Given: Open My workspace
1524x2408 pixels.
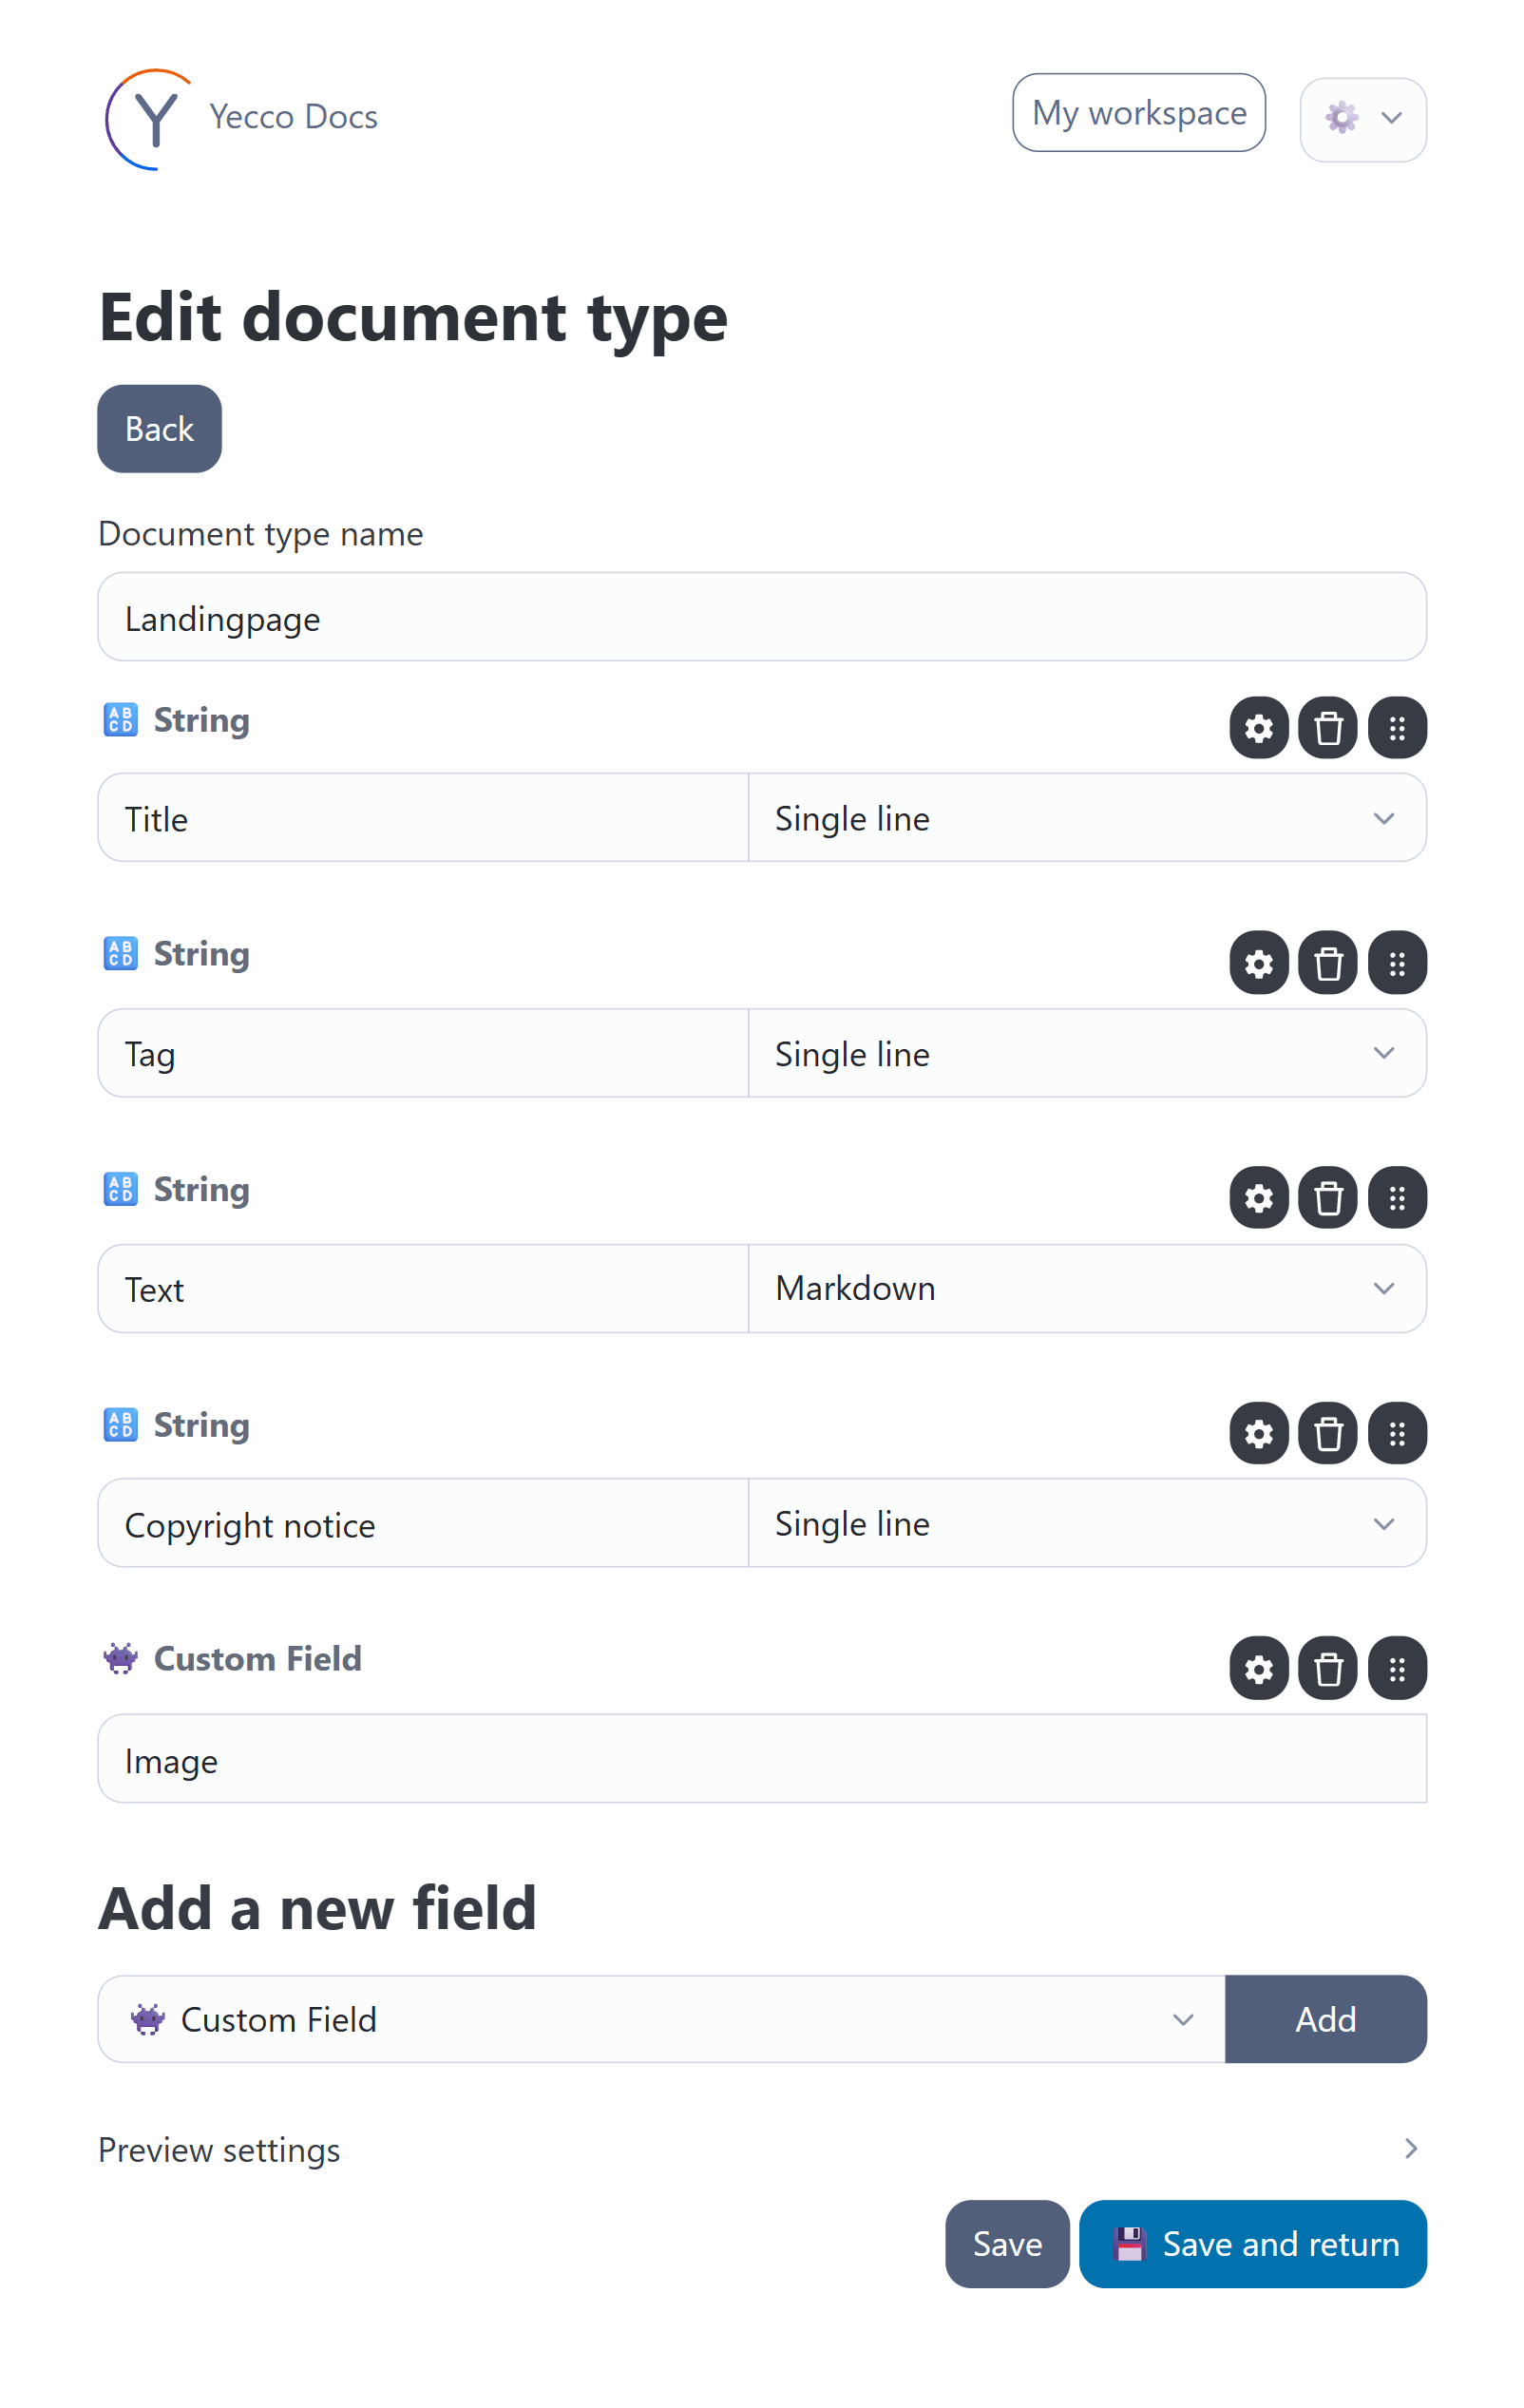Looking at the screenshot, I should tap(1138, 113).
